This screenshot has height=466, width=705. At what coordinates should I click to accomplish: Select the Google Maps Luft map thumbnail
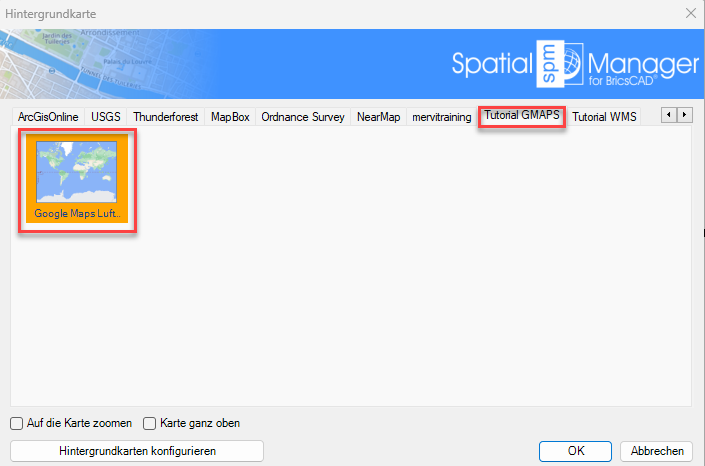coord(77,179)
